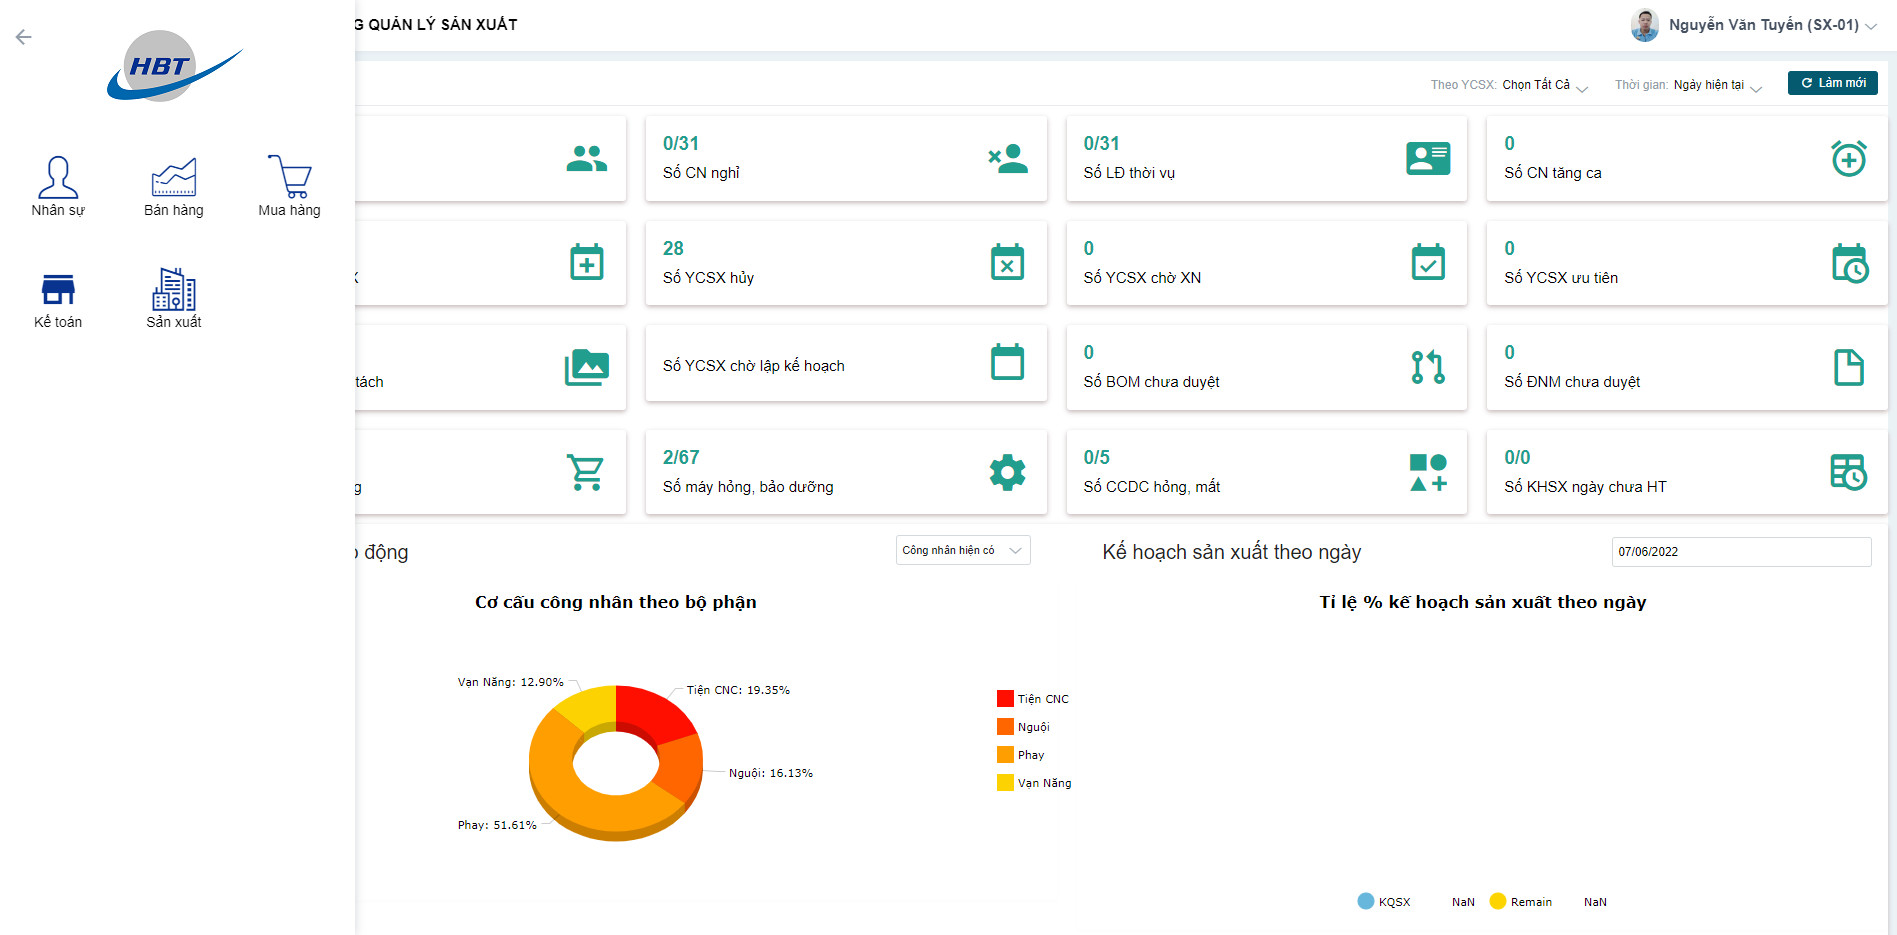Click the calendar icon on YCSX chờ lập kế hoạch
The image size is (1897, 935).
[1007, 364]
